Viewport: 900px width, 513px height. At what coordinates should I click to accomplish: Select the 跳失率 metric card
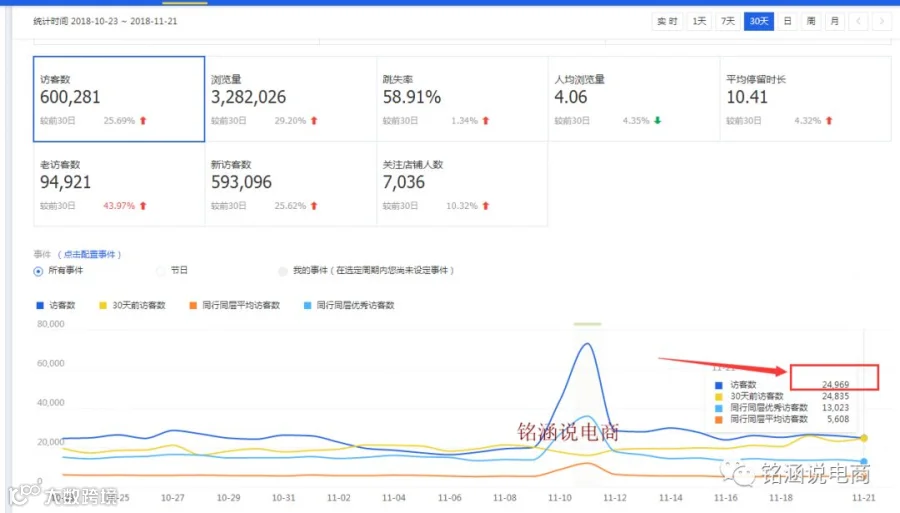click(x=463, y=99)
